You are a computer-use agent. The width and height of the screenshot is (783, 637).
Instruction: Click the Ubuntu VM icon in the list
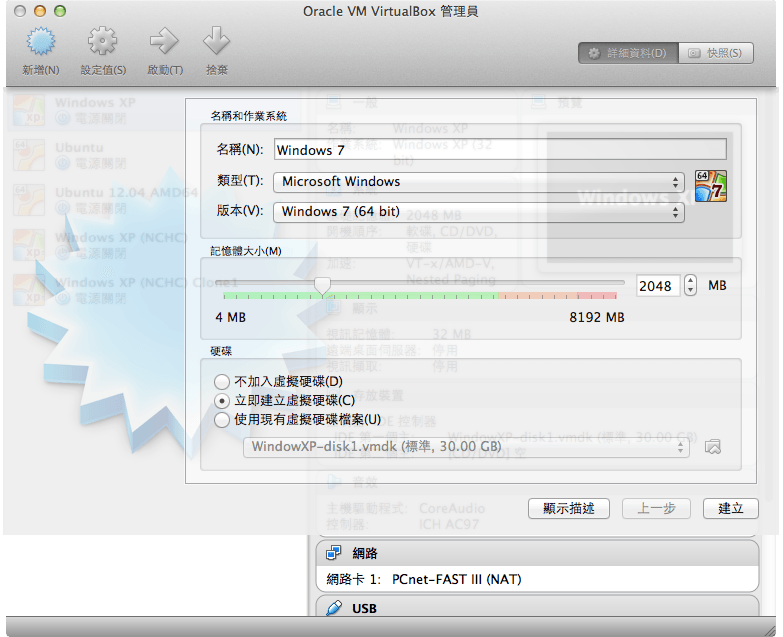coord(28,155)
